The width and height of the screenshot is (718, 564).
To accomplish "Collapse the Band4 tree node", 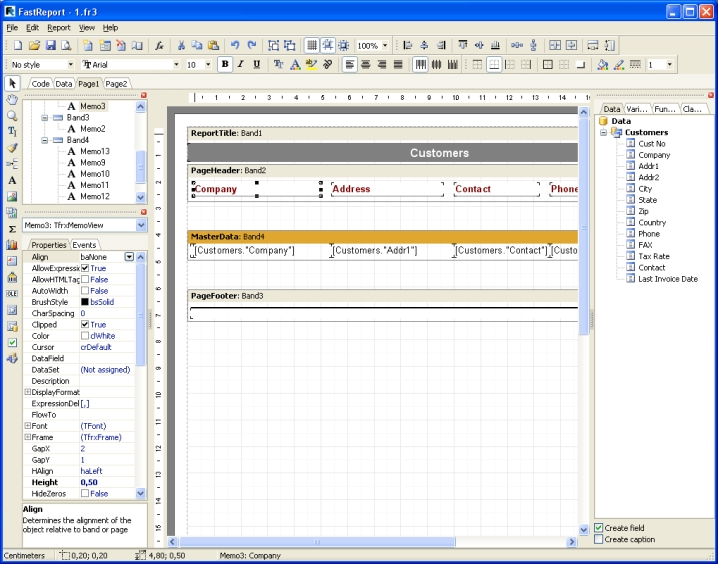I will tap(44, 140).
